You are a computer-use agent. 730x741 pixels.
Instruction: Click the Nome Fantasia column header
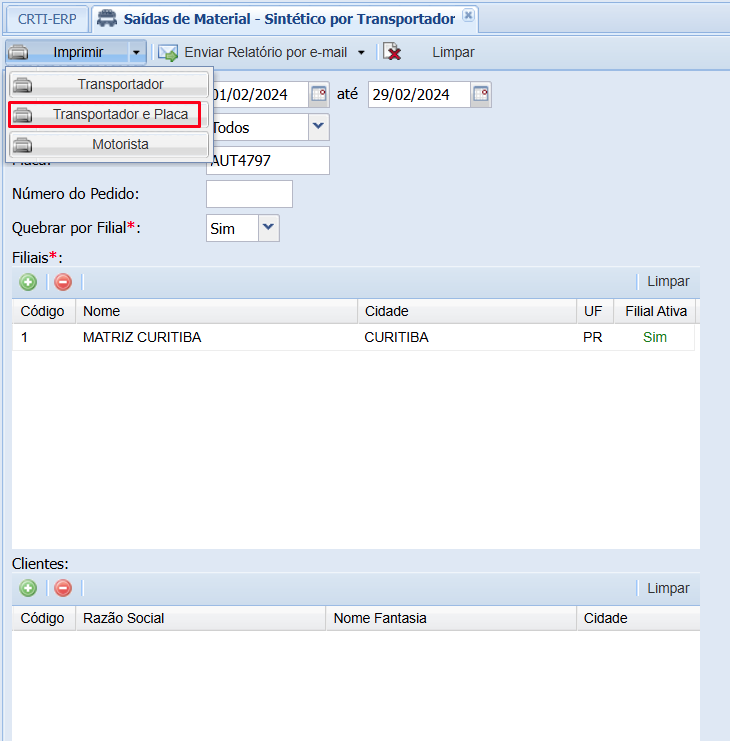451,618
